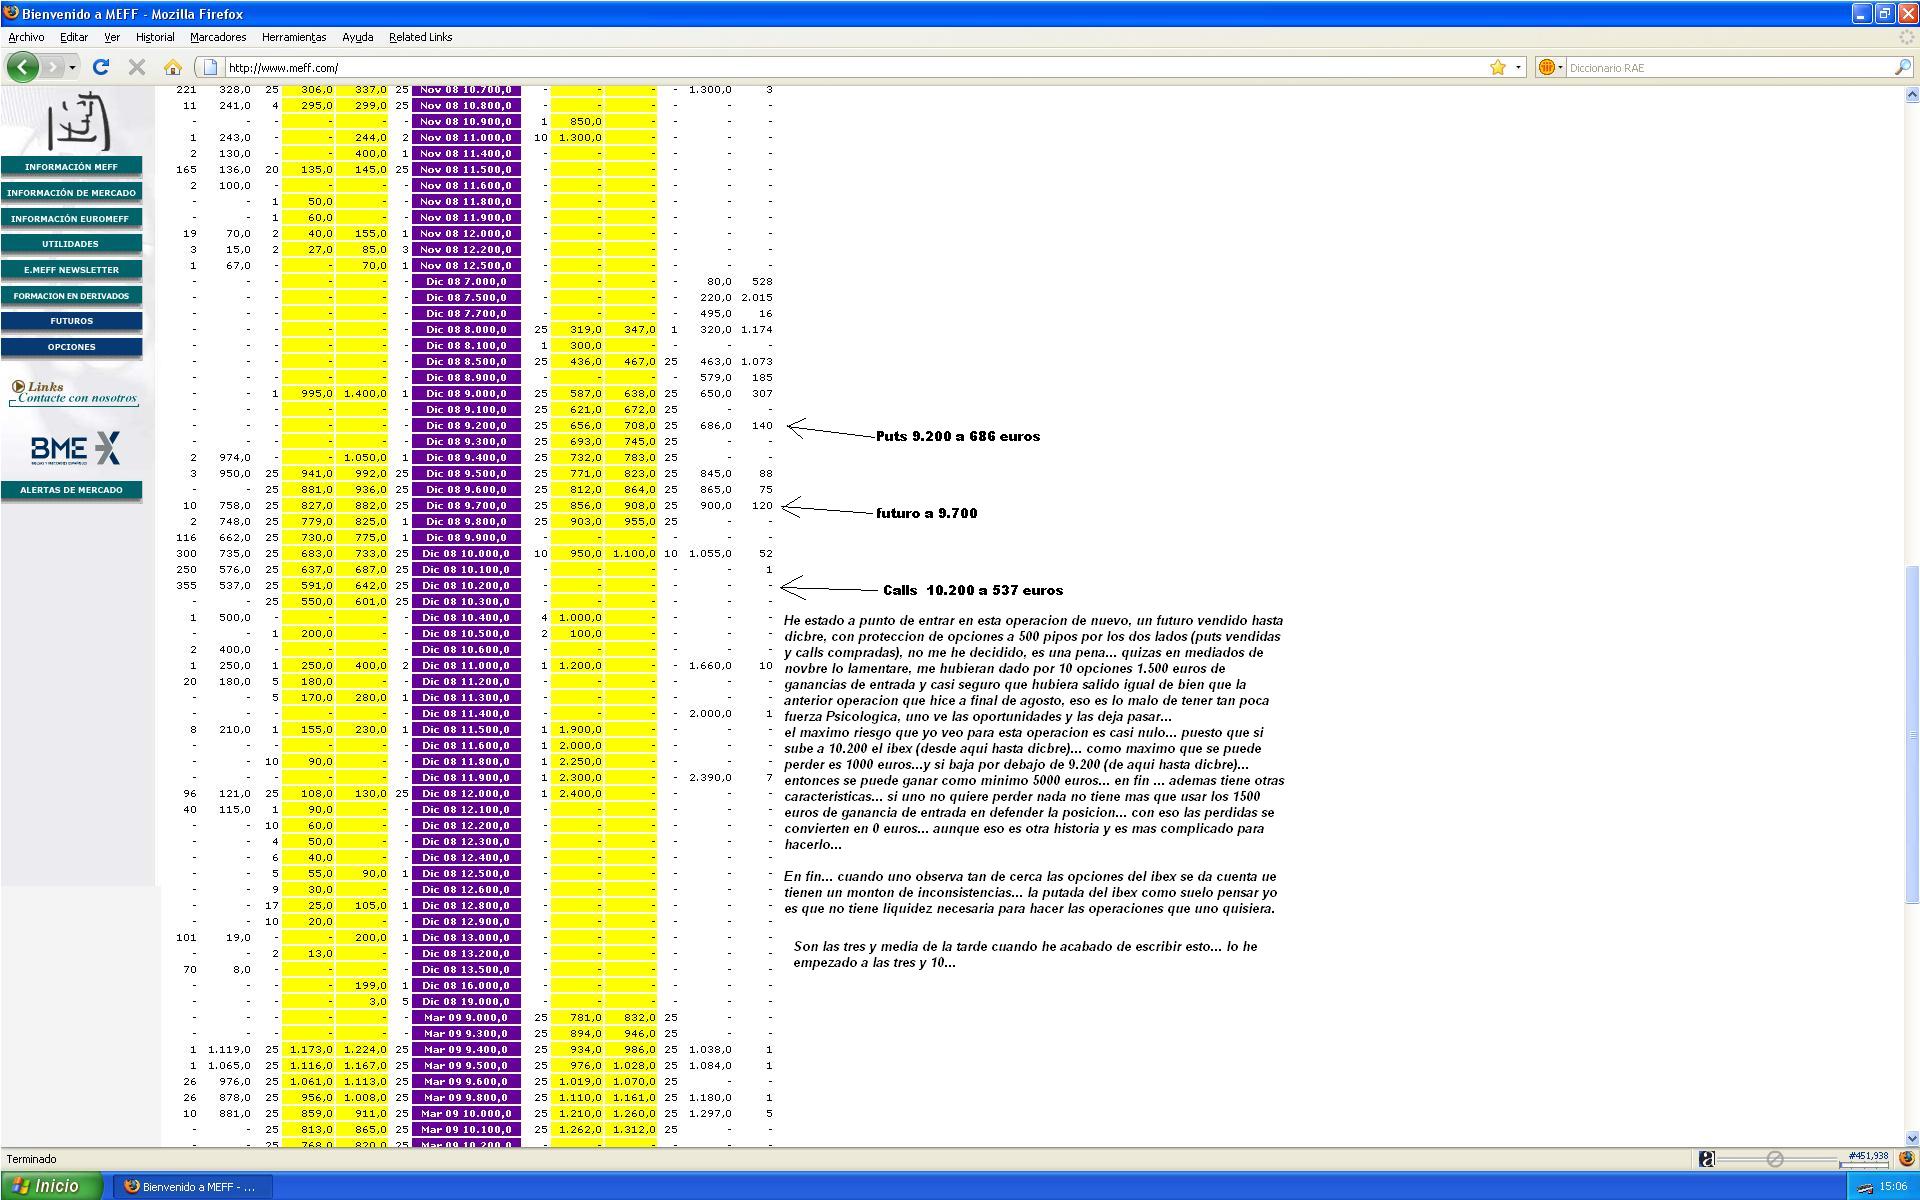Reload the MEFF page
This screenshot has width=1920, height=1200.
click(x=100, y=67)
